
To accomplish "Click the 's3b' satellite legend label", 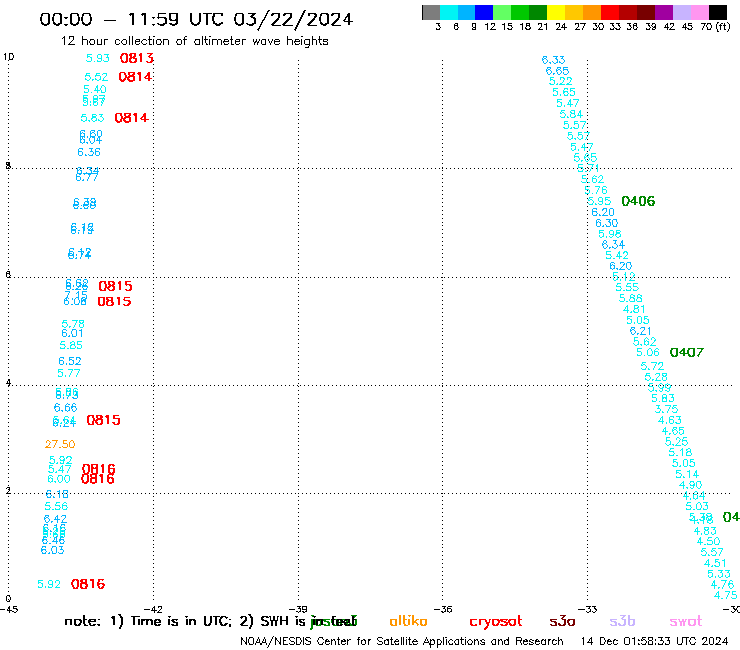I will click(x=622, y=621).
